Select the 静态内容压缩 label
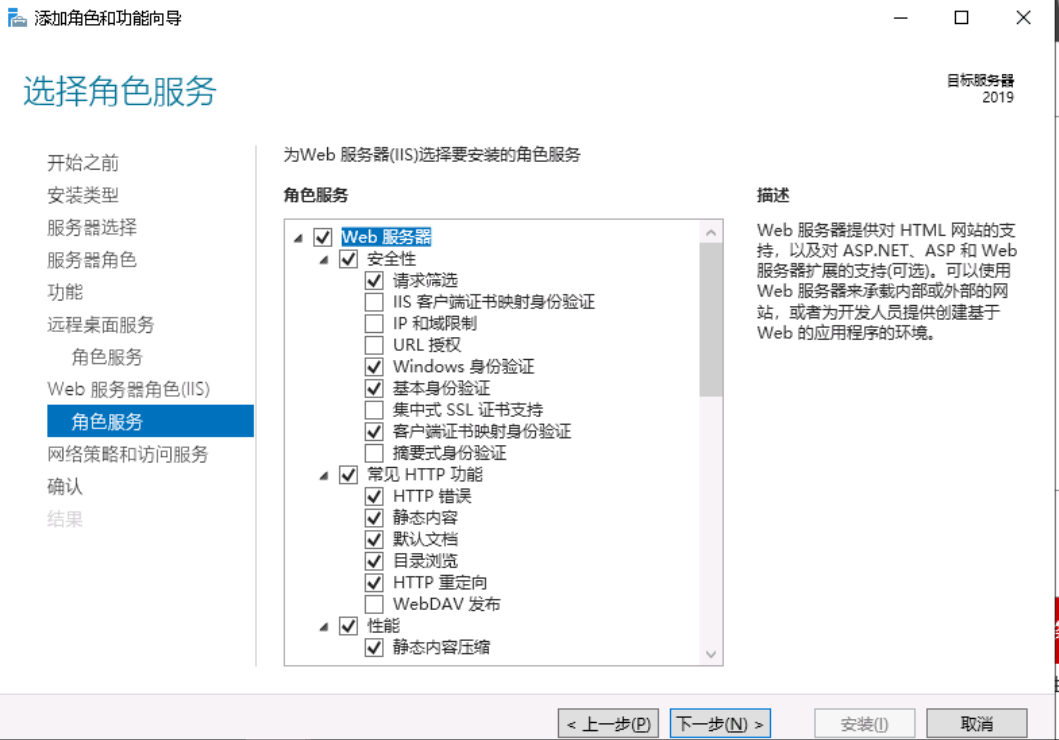The height and width of the screenshot is (740, 1059). [x=442, y=648]
